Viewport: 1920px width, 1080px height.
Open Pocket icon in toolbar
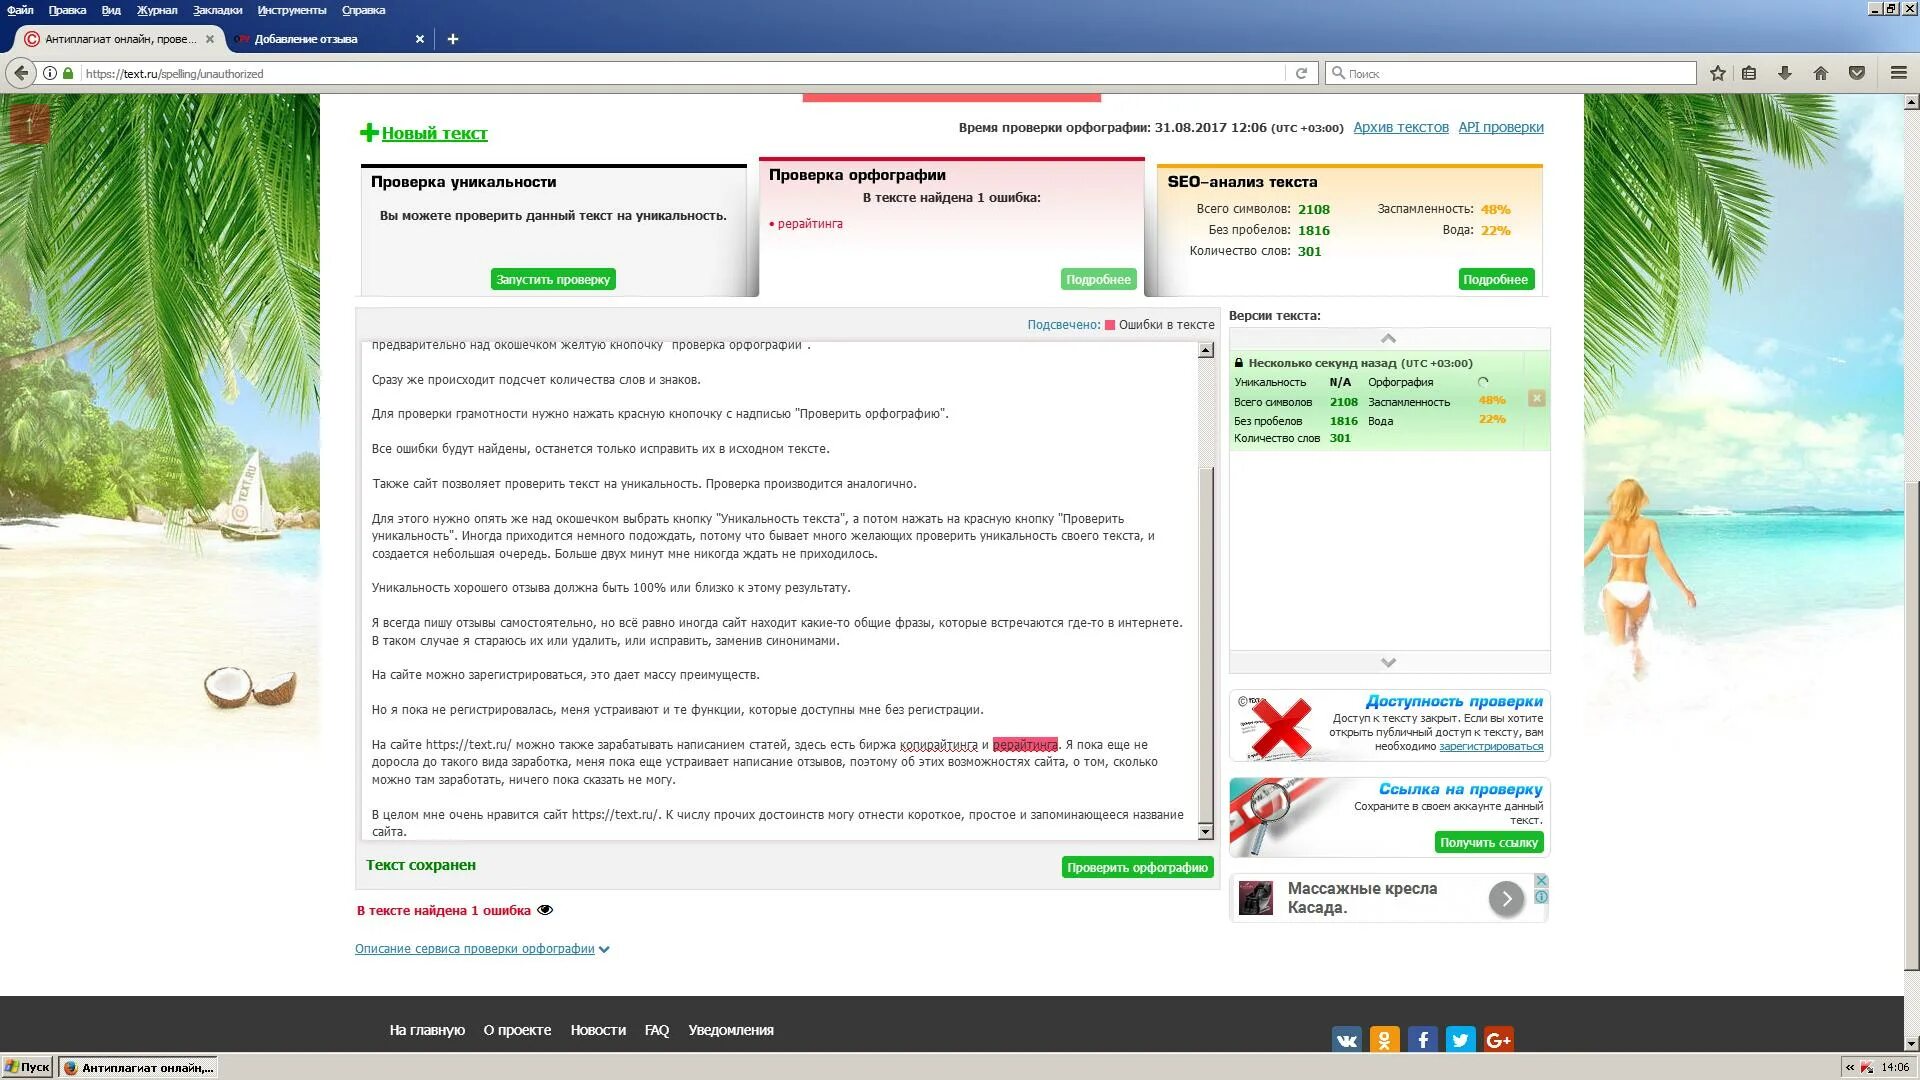[1857, 73]
